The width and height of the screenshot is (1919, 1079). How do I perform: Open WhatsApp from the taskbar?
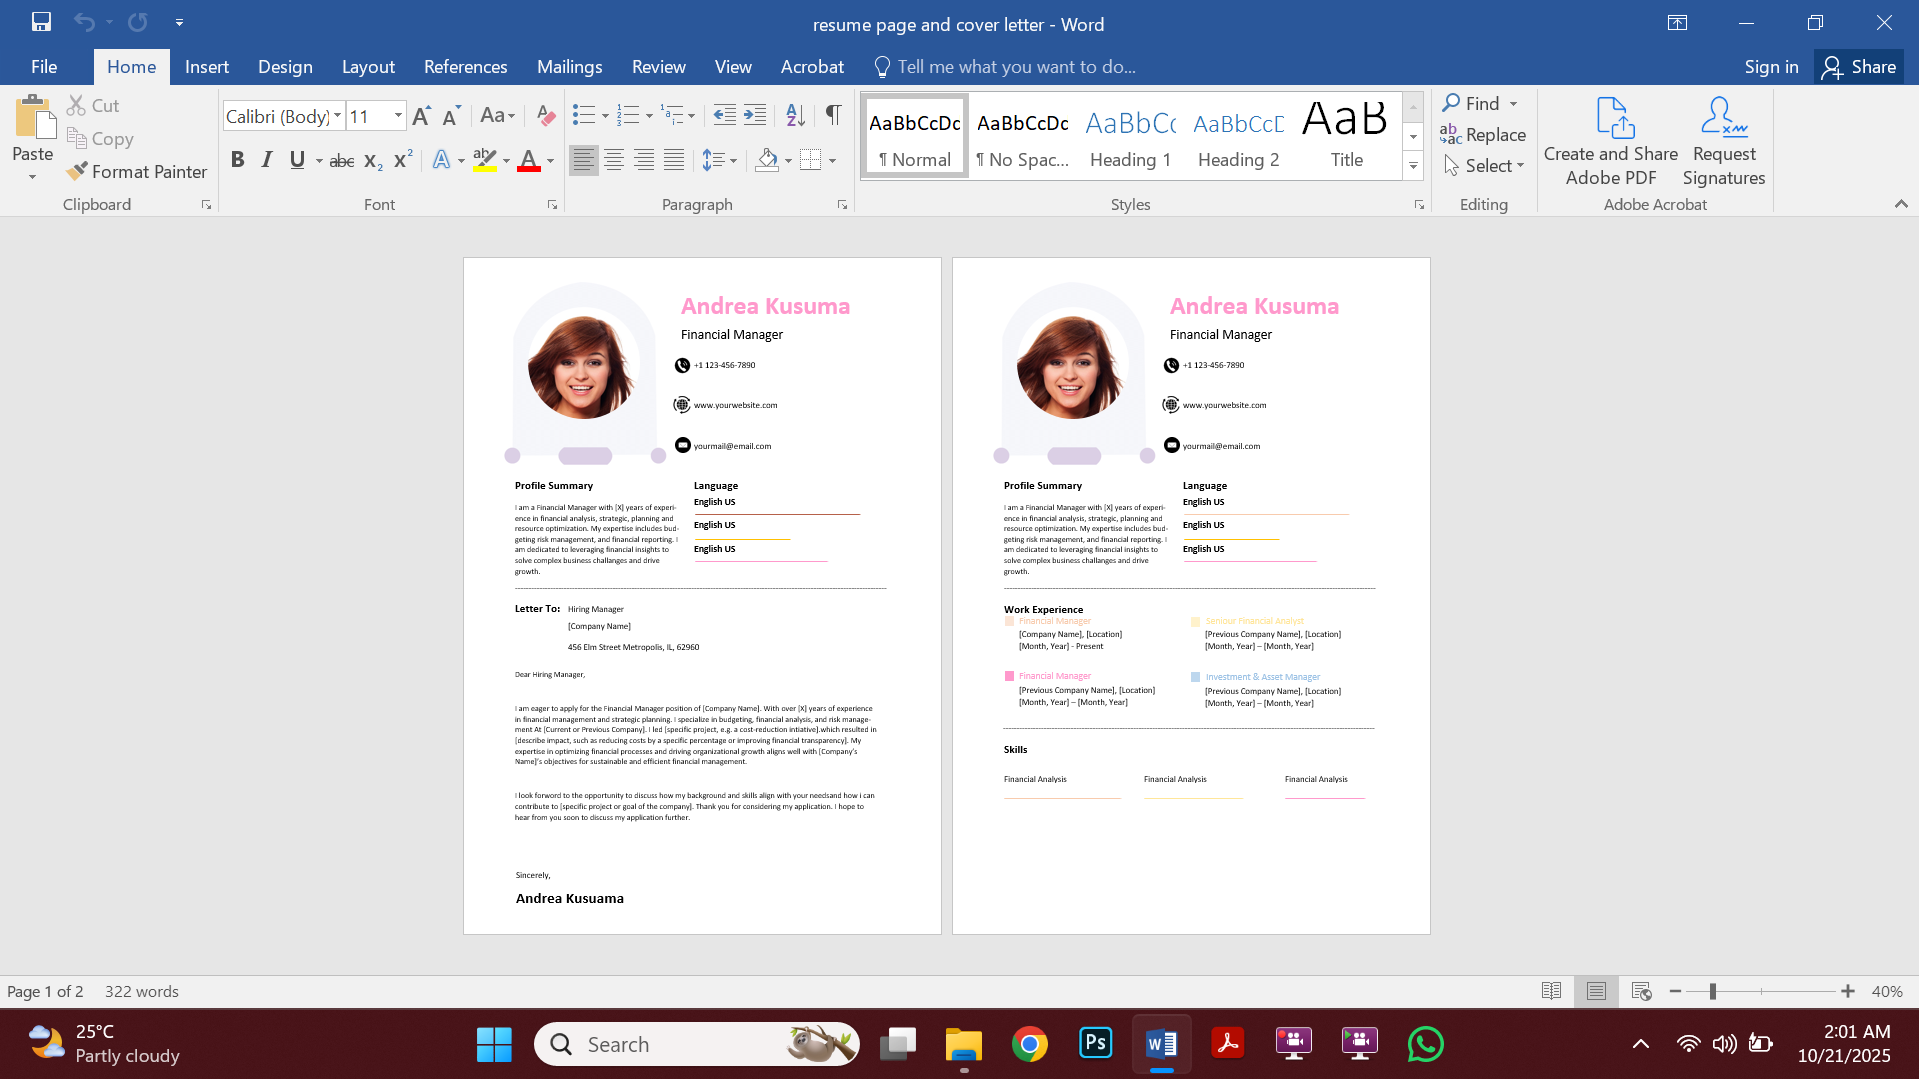[x=1425, y=1043]
